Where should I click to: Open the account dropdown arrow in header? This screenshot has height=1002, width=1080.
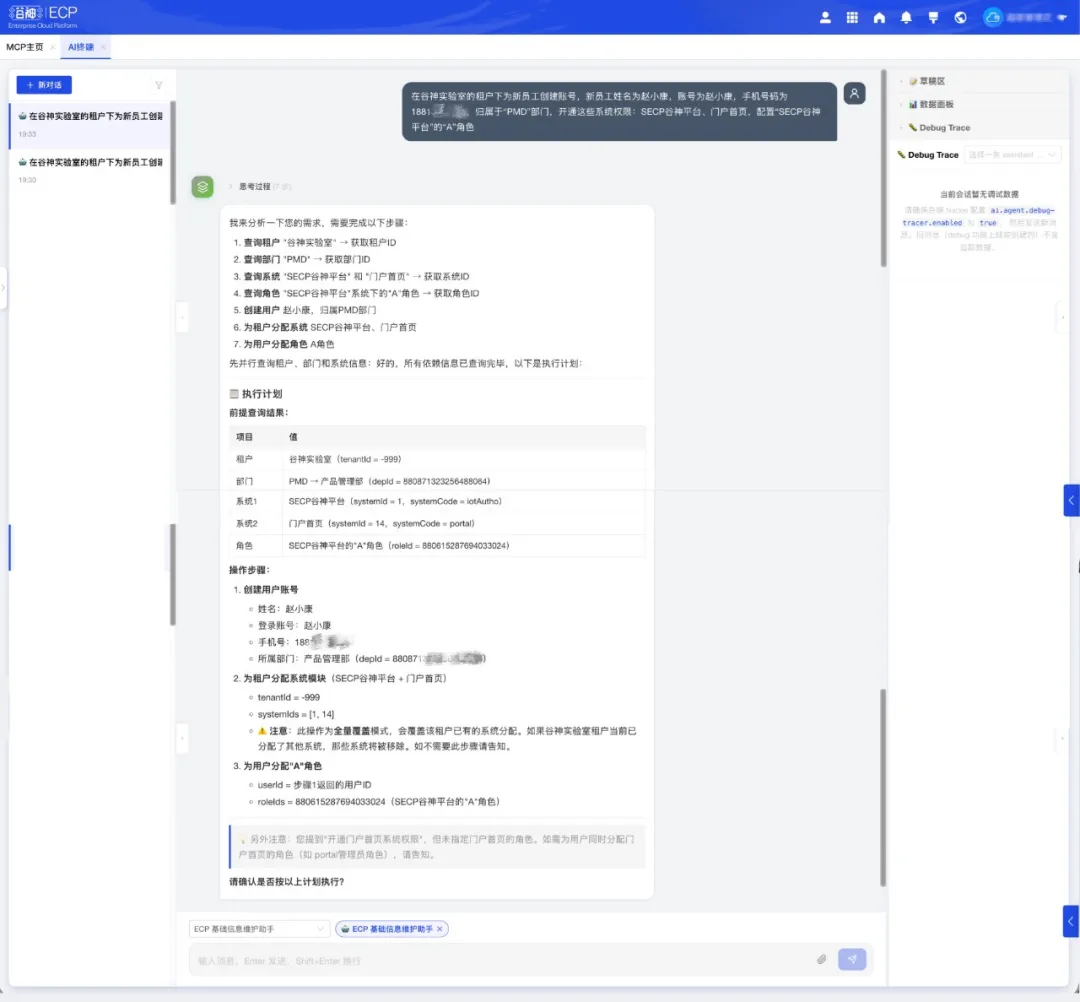[x=1061, y=18]
